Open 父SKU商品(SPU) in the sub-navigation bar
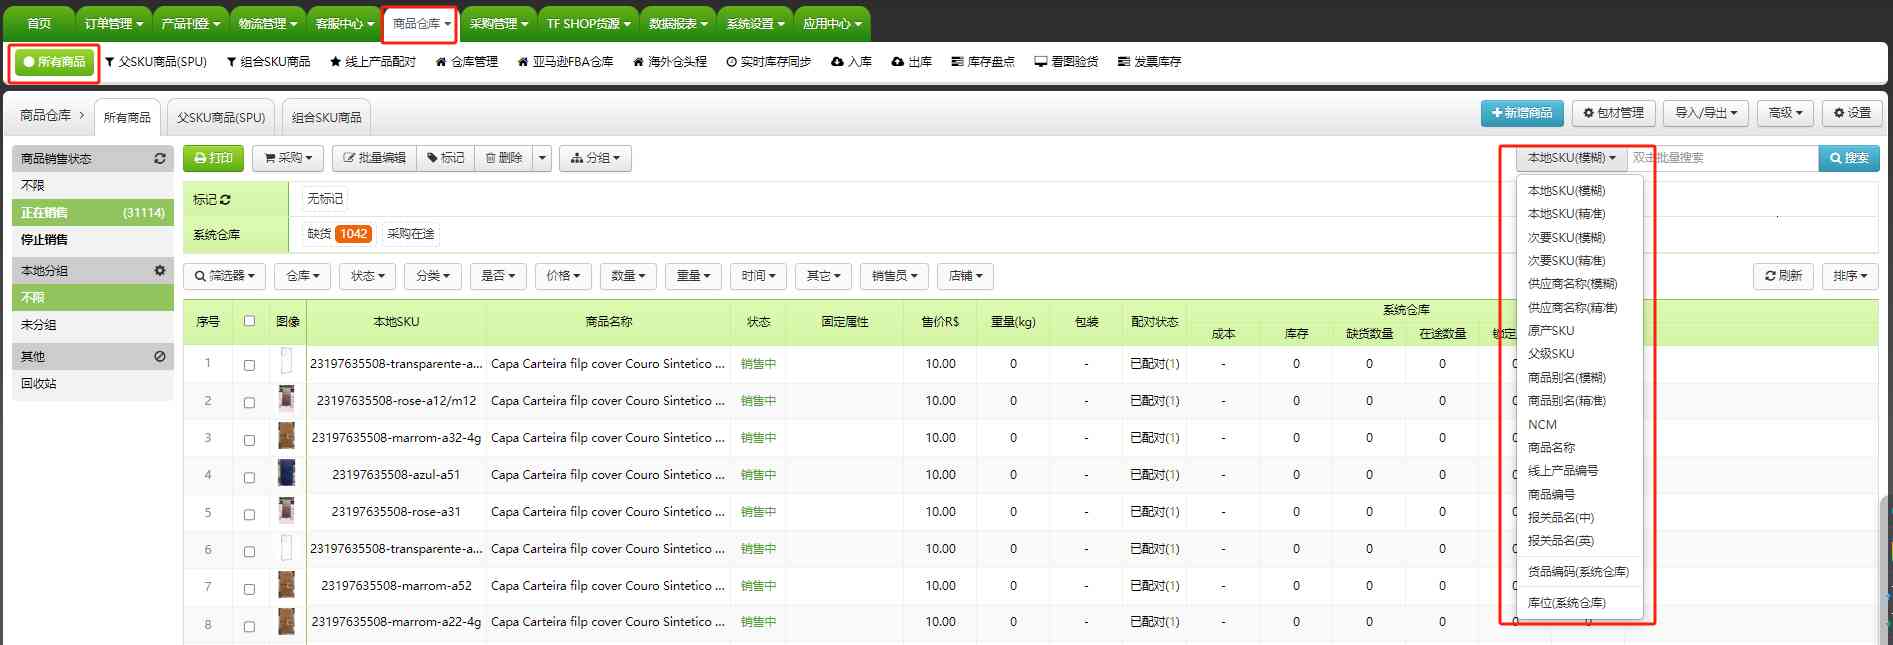 point(155,62)
